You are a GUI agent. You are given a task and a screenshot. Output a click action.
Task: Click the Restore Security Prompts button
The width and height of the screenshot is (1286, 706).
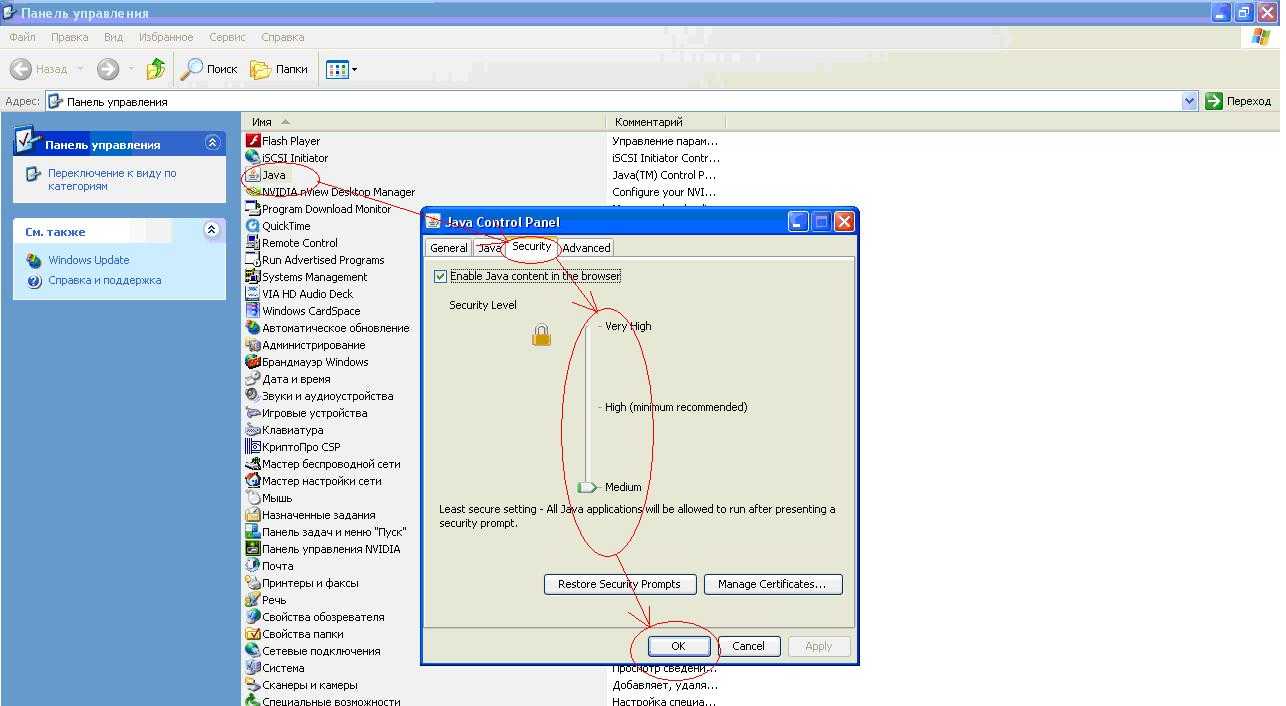pos(619,584)
